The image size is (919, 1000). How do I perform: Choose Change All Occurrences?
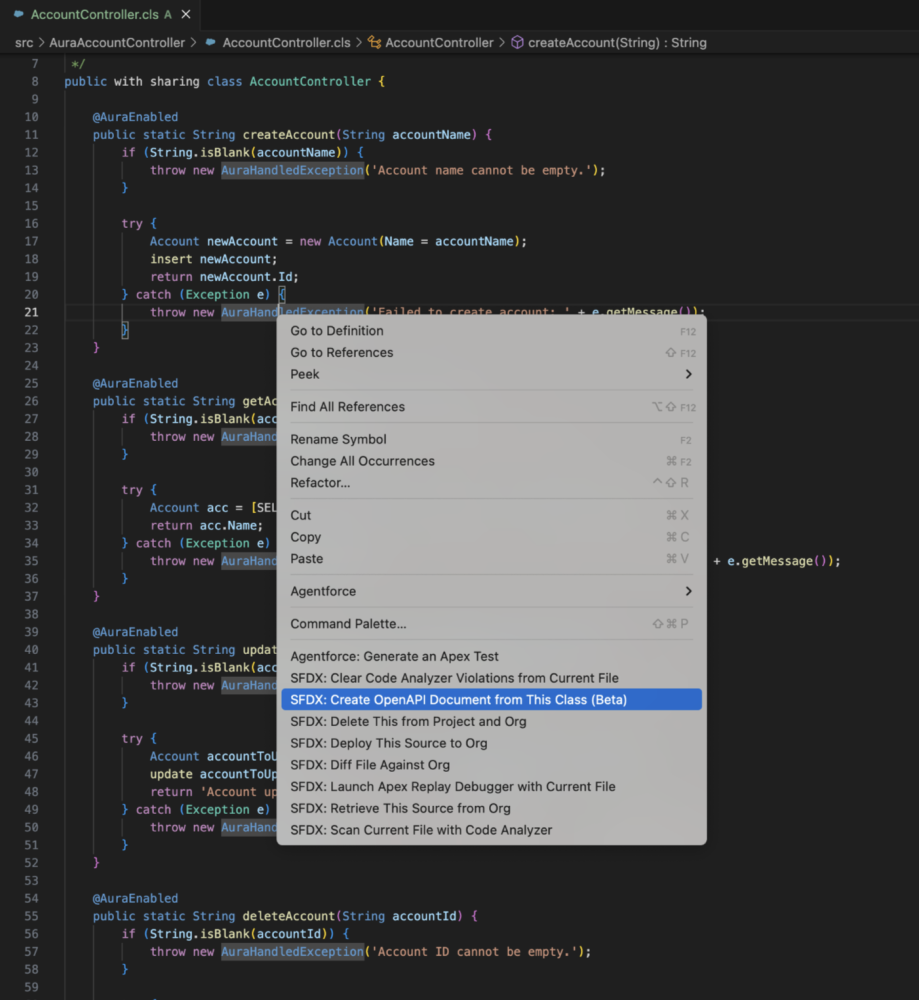pos(492,461)
